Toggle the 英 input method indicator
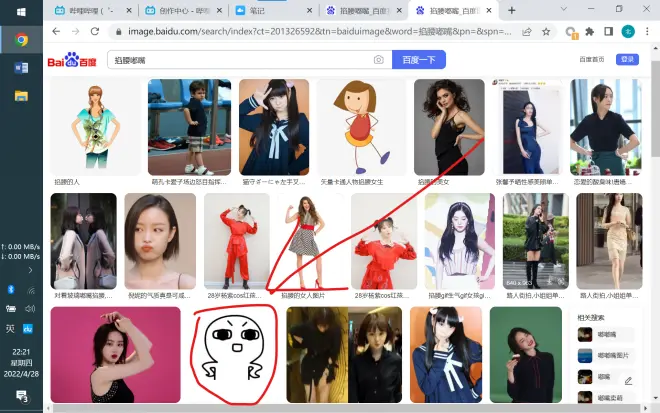 coord(11,328)
